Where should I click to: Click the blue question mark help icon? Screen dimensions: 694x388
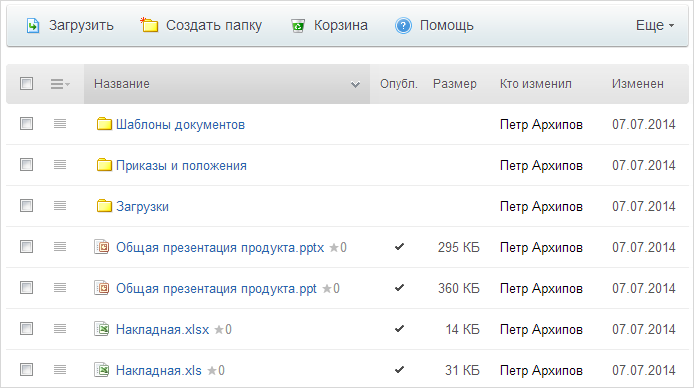pos(403,26)
